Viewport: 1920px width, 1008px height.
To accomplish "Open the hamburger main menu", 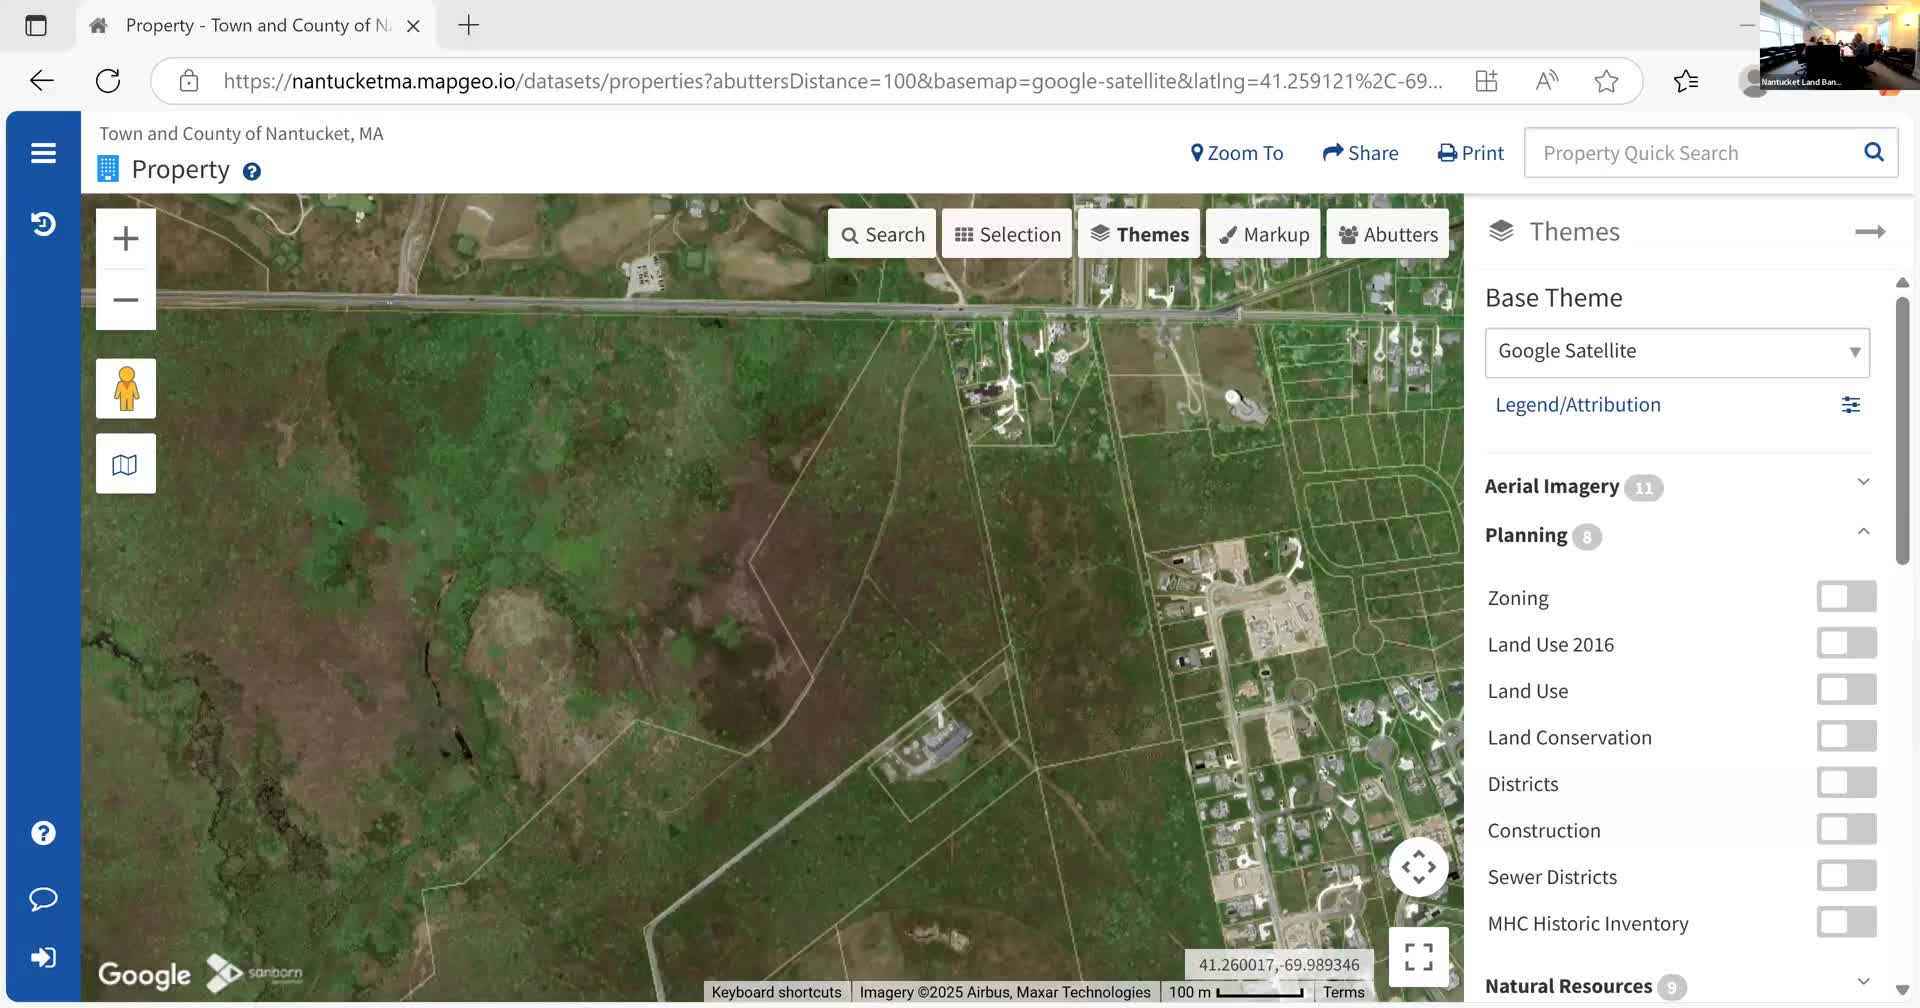I will [43, 153].
